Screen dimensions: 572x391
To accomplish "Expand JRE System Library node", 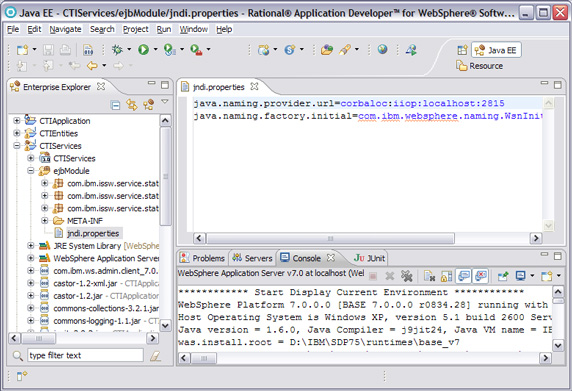I will coord(31,245).
